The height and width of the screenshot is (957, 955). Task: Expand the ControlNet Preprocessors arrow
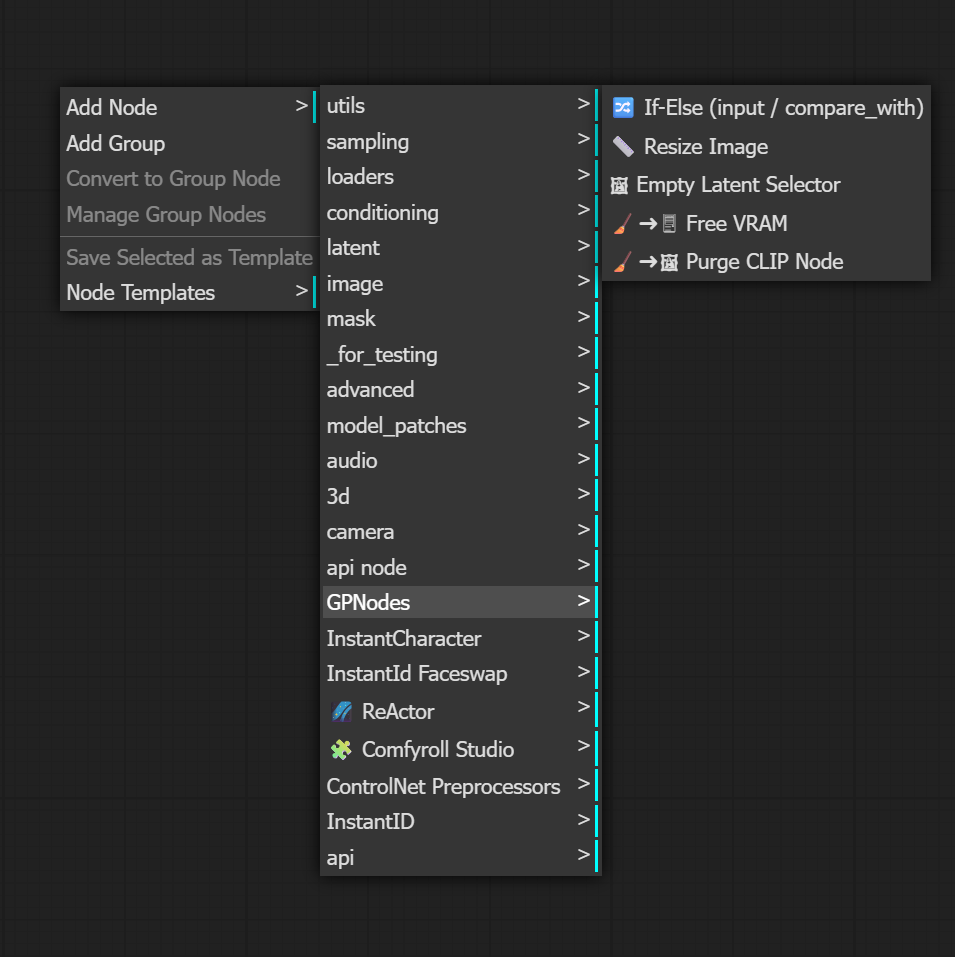point(583,784)
